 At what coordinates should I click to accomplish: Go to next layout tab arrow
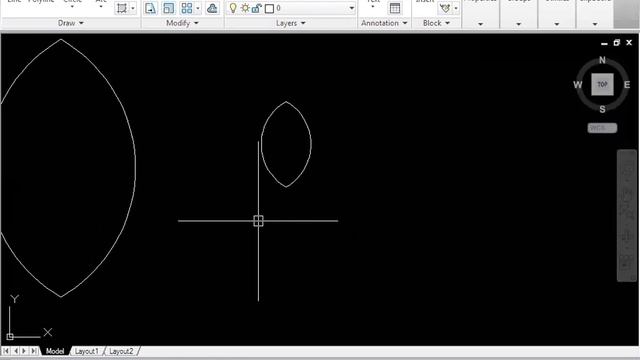(24, 351)
